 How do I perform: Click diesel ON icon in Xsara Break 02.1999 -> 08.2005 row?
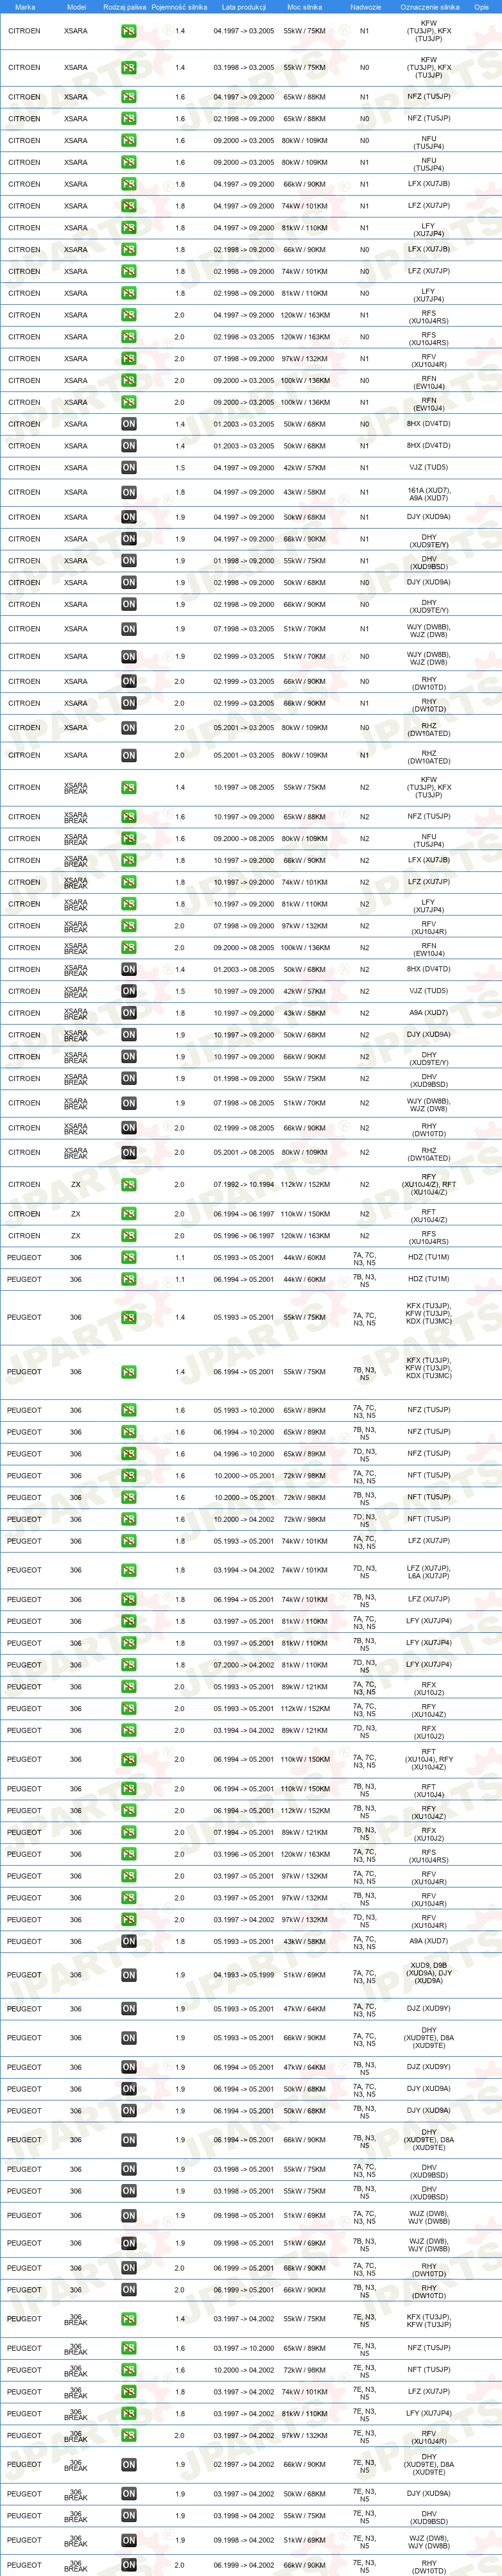coord(129,1128)
